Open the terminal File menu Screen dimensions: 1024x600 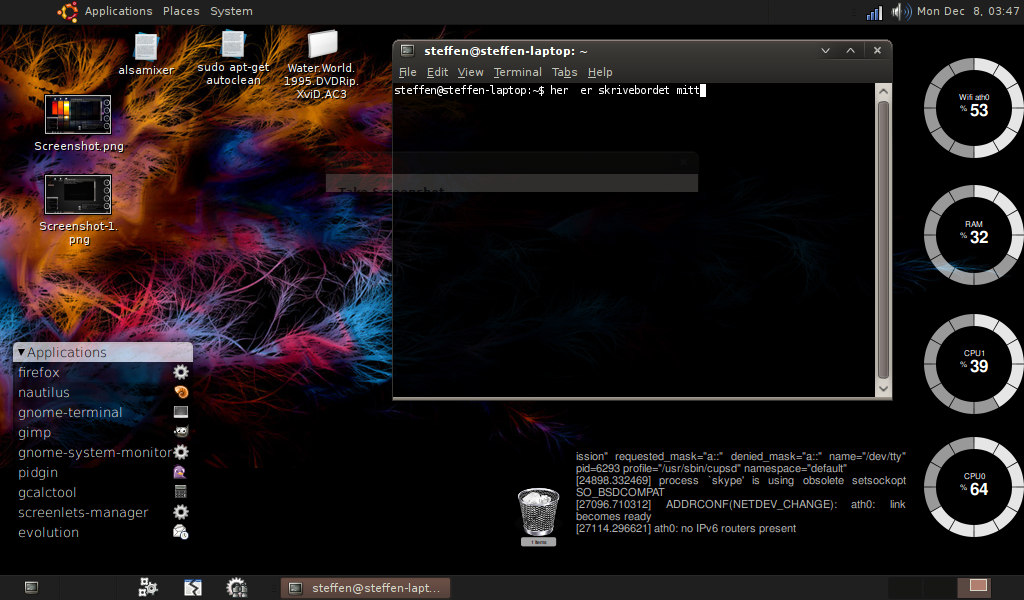point(408,72)
